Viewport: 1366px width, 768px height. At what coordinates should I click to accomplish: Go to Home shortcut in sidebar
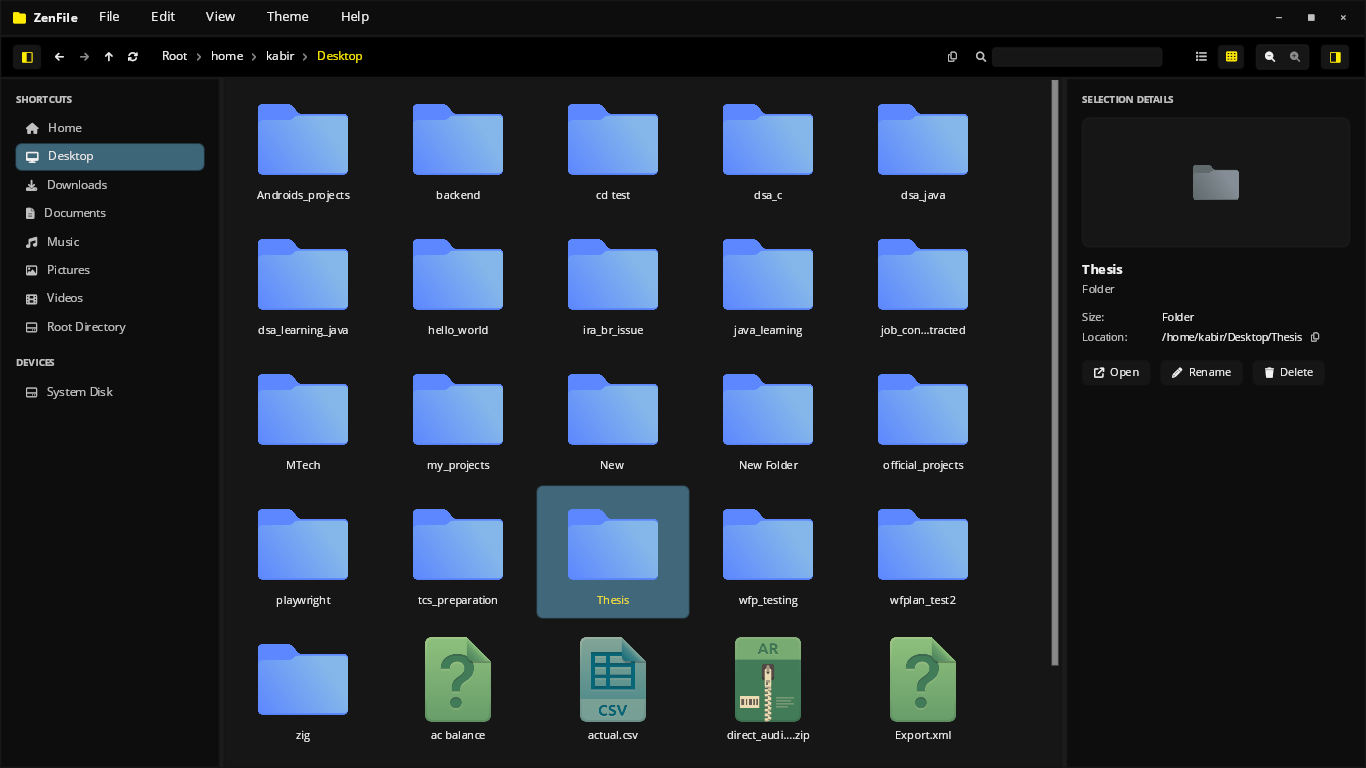tap(110, 128)
